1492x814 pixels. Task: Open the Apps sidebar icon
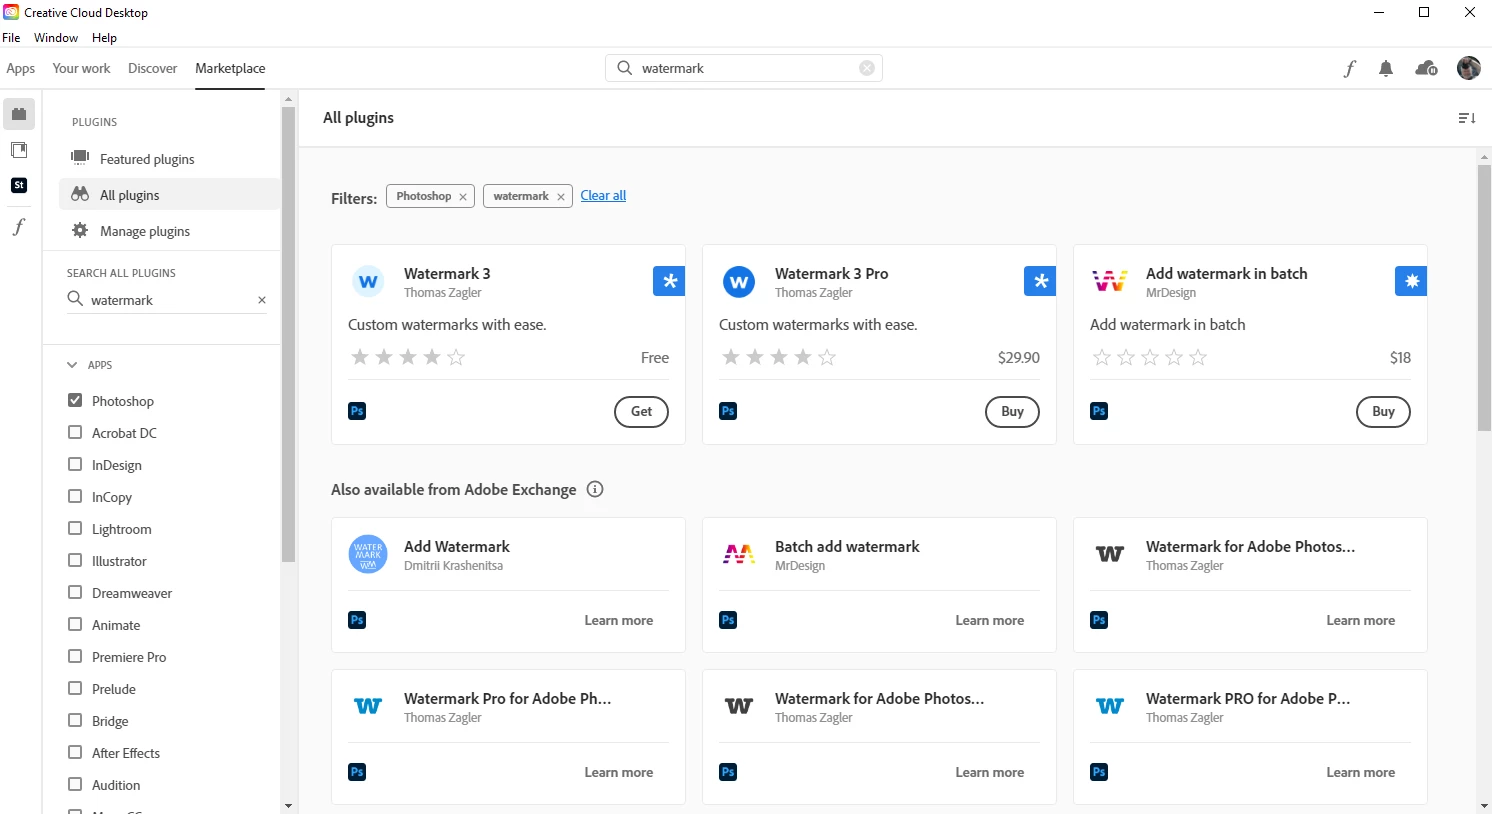click(x=19, y=114)
